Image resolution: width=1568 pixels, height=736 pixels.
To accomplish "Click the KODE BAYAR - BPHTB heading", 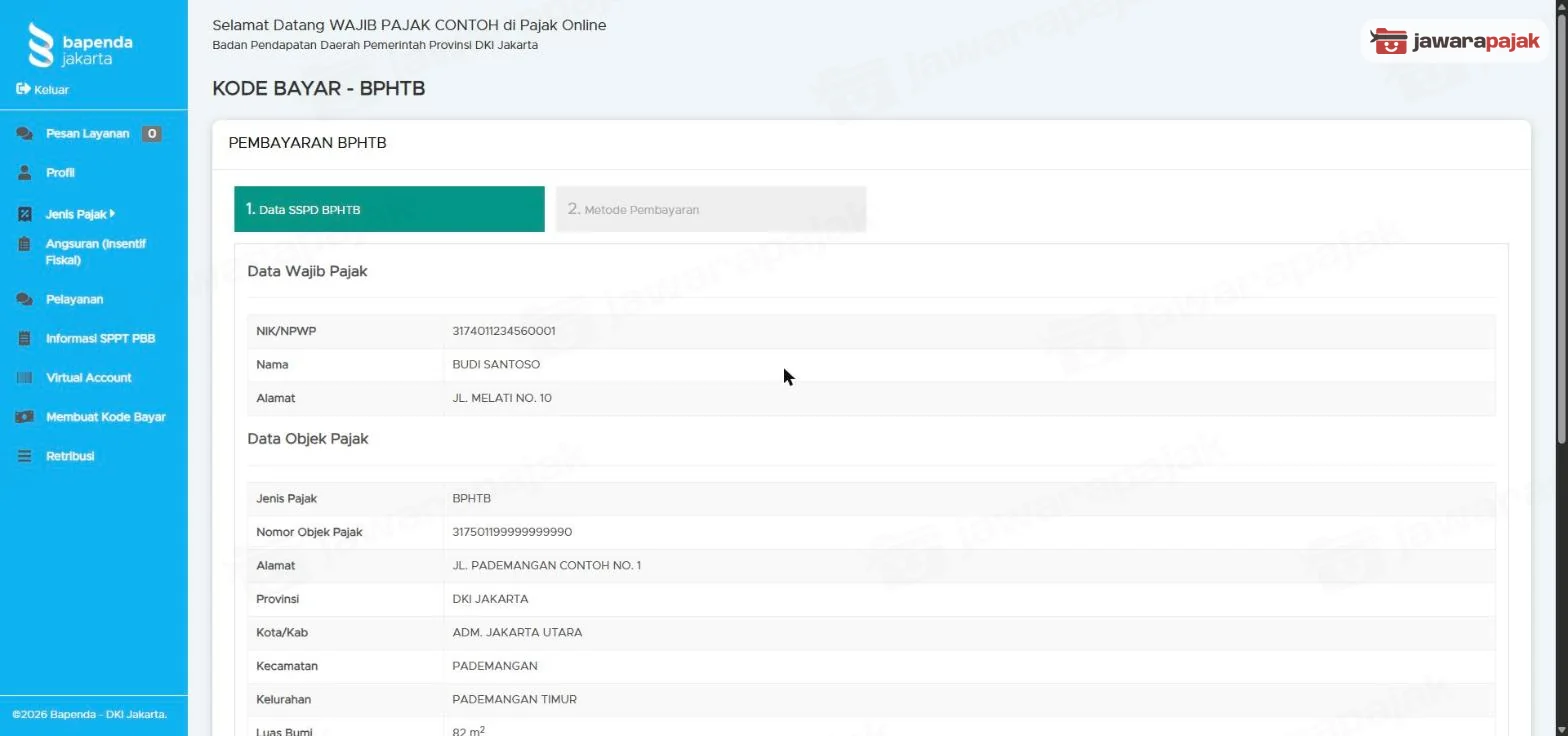I will pos(319,89).
